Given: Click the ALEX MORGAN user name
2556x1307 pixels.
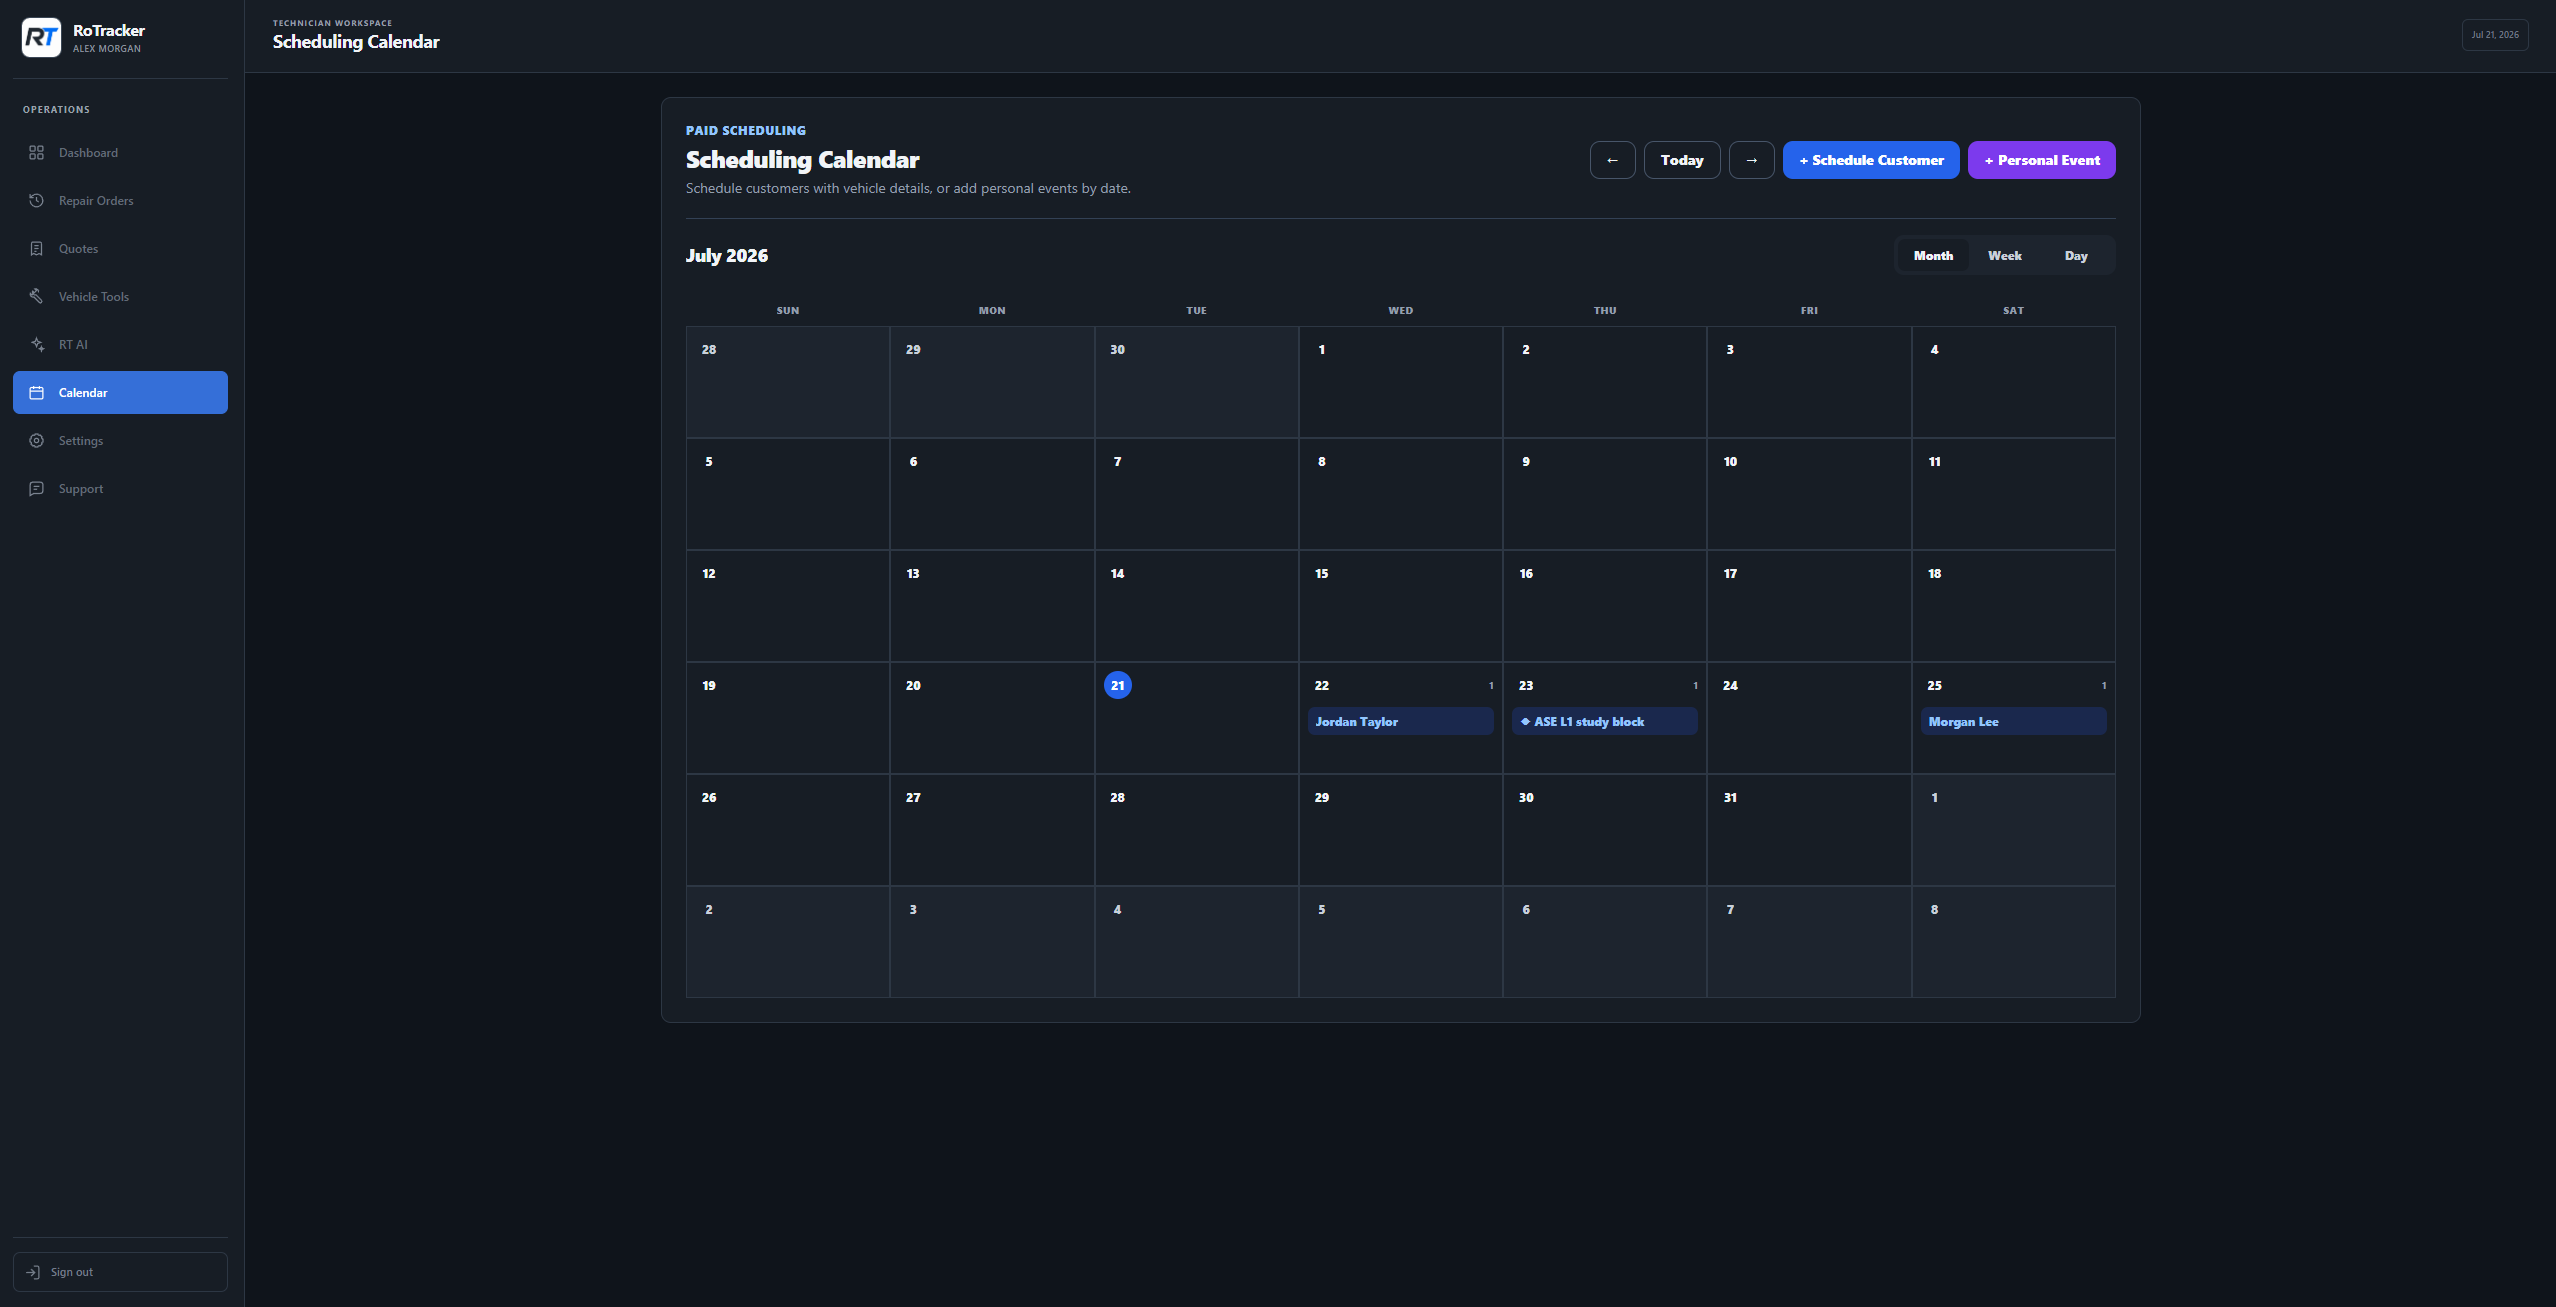Looking at the screenshot, I should click(107, 49).
